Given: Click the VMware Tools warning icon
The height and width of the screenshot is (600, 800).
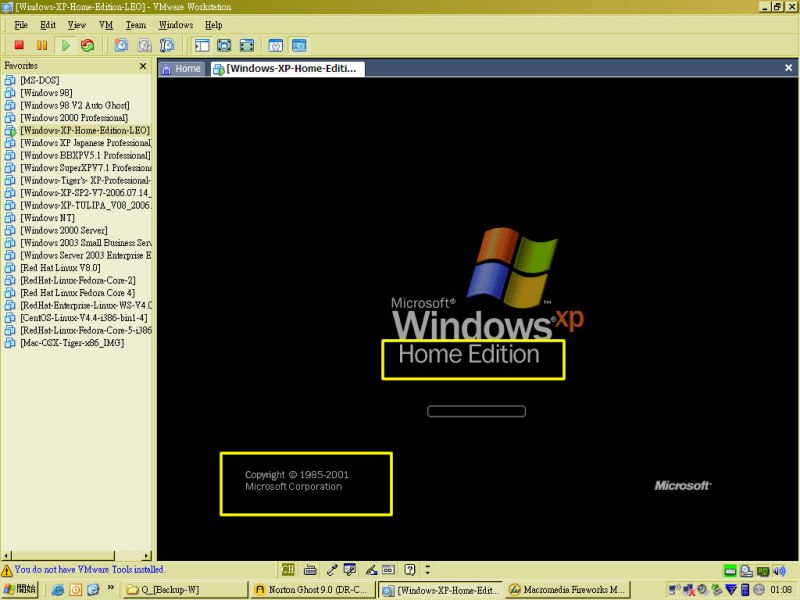Looking at the screenshot, I should click(7, 570).
